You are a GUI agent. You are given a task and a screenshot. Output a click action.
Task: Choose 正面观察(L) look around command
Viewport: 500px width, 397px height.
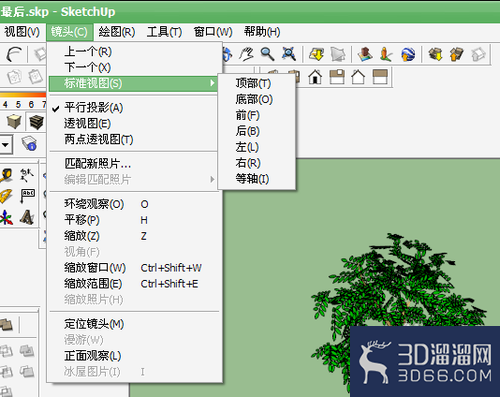(x=133, y=356)
